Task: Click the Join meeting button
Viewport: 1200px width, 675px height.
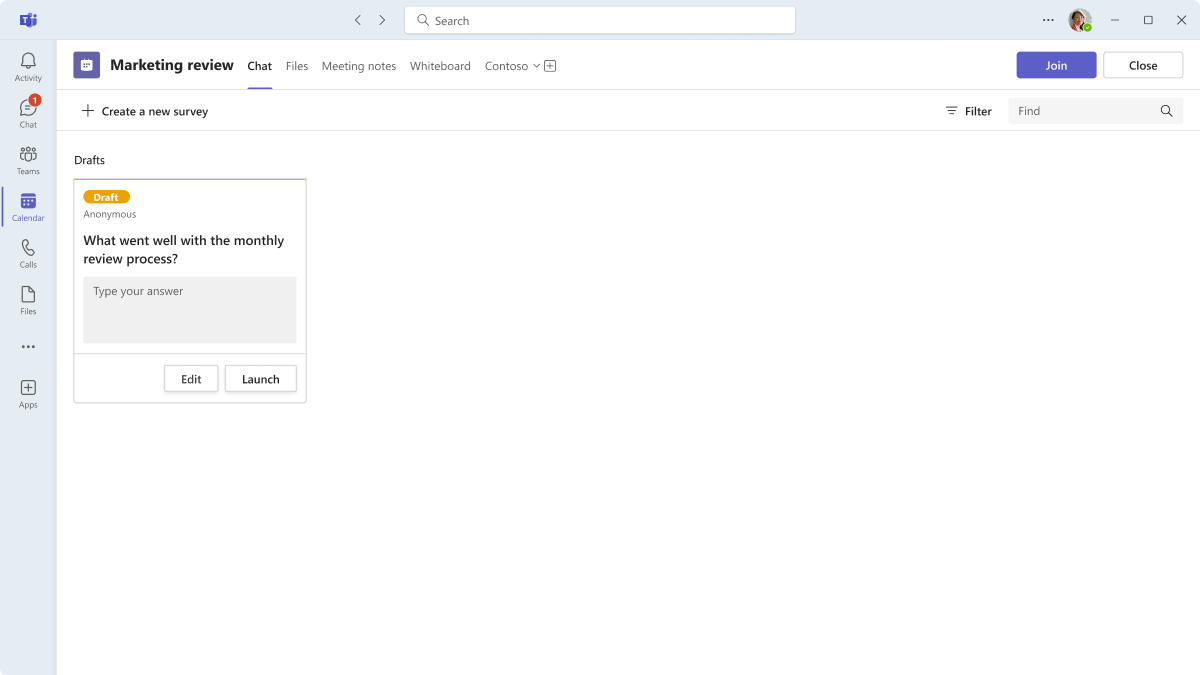Action: tap(1056, 65)
